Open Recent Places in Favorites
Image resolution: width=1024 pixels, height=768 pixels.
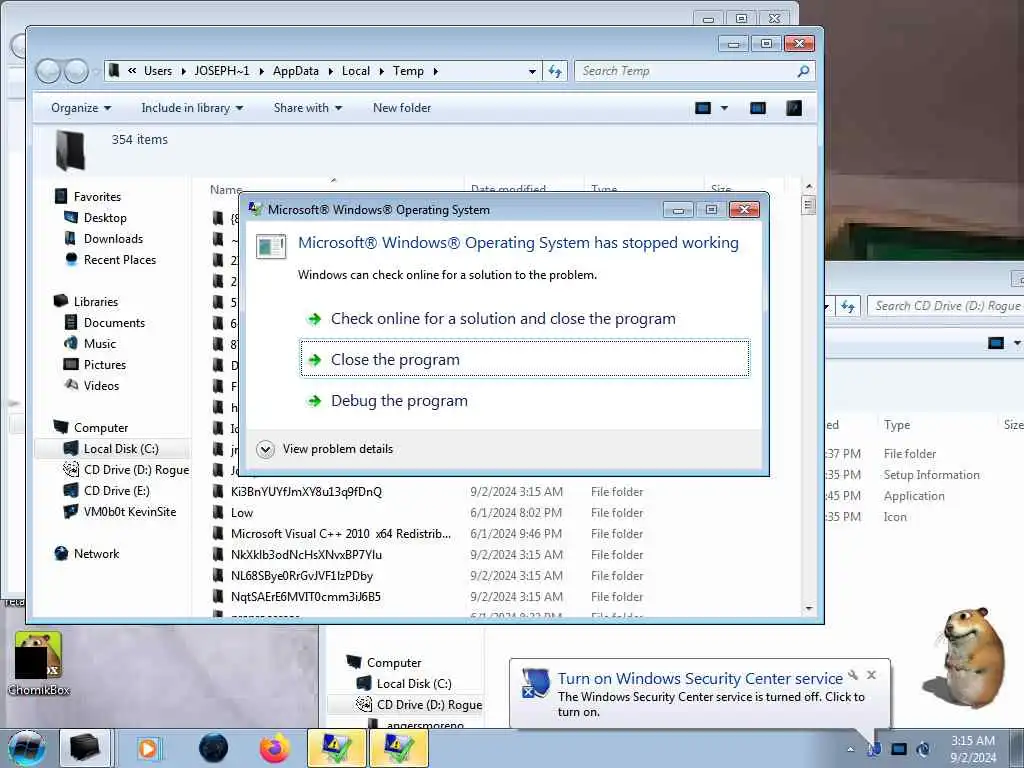pos(120,260)
